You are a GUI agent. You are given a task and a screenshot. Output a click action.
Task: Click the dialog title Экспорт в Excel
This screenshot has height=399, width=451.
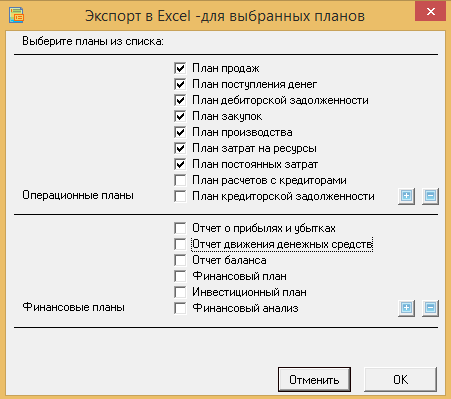pos(225,16)
